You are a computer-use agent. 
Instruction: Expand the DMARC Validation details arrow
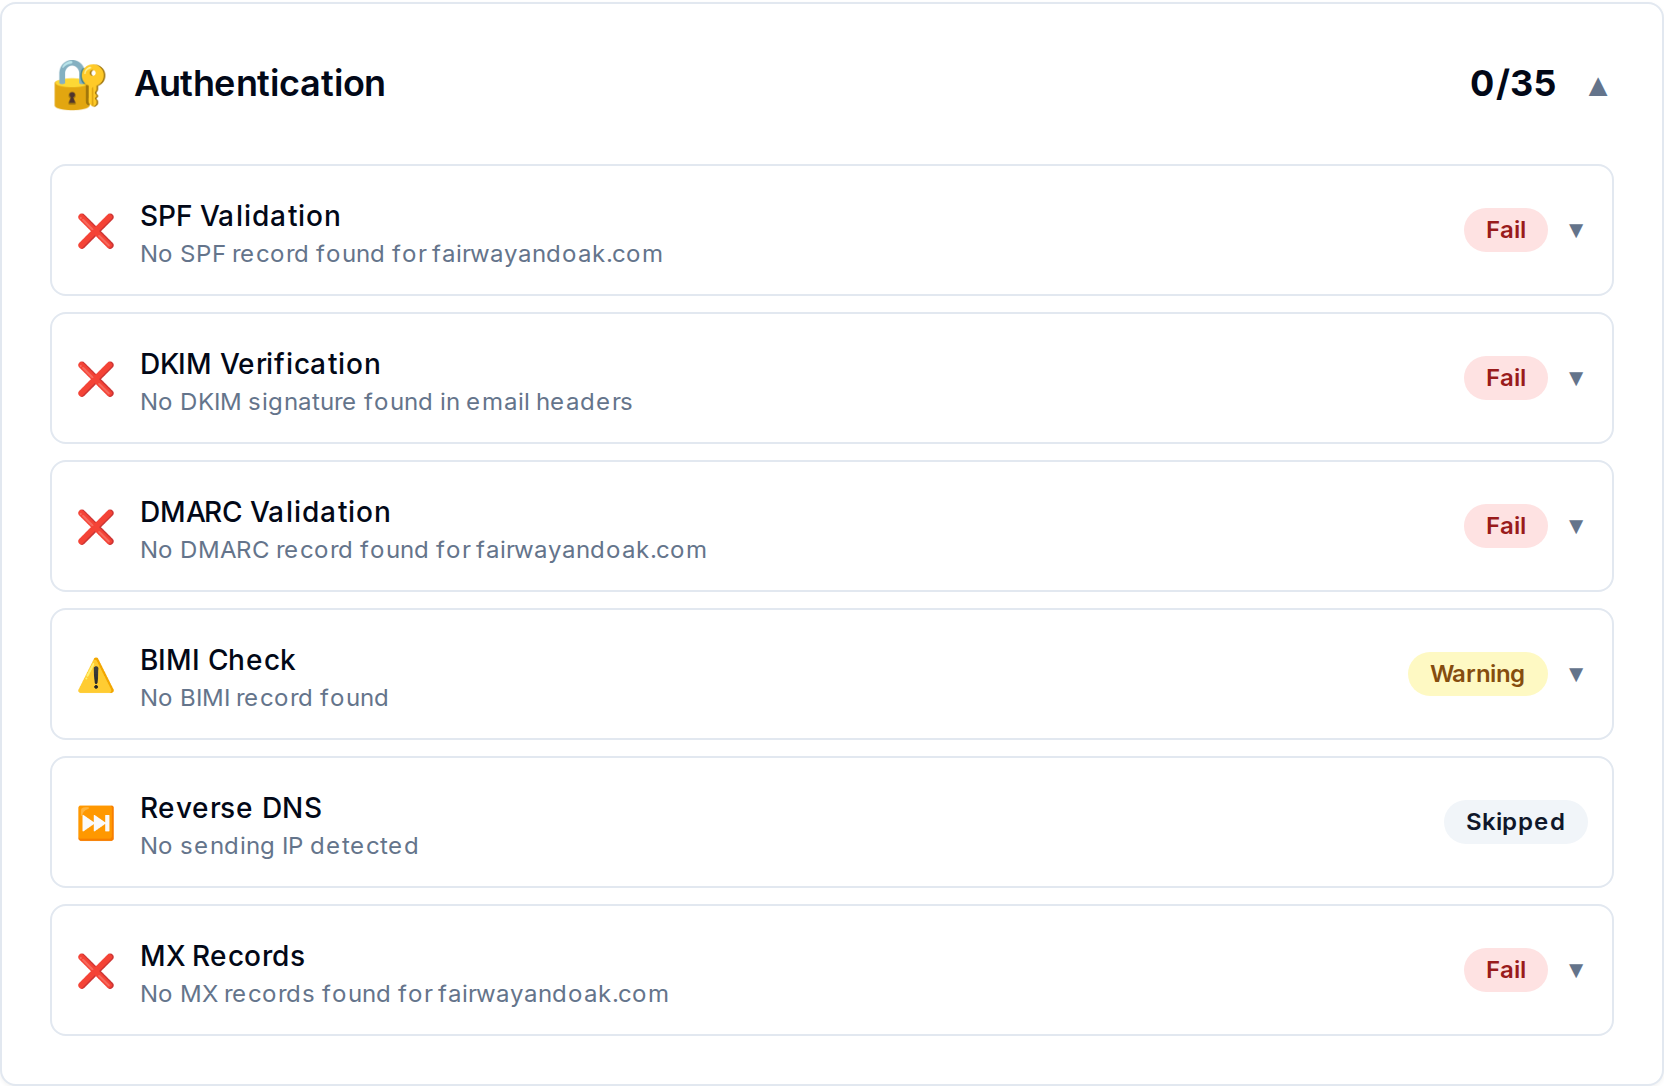click(x=1576, y=527)
